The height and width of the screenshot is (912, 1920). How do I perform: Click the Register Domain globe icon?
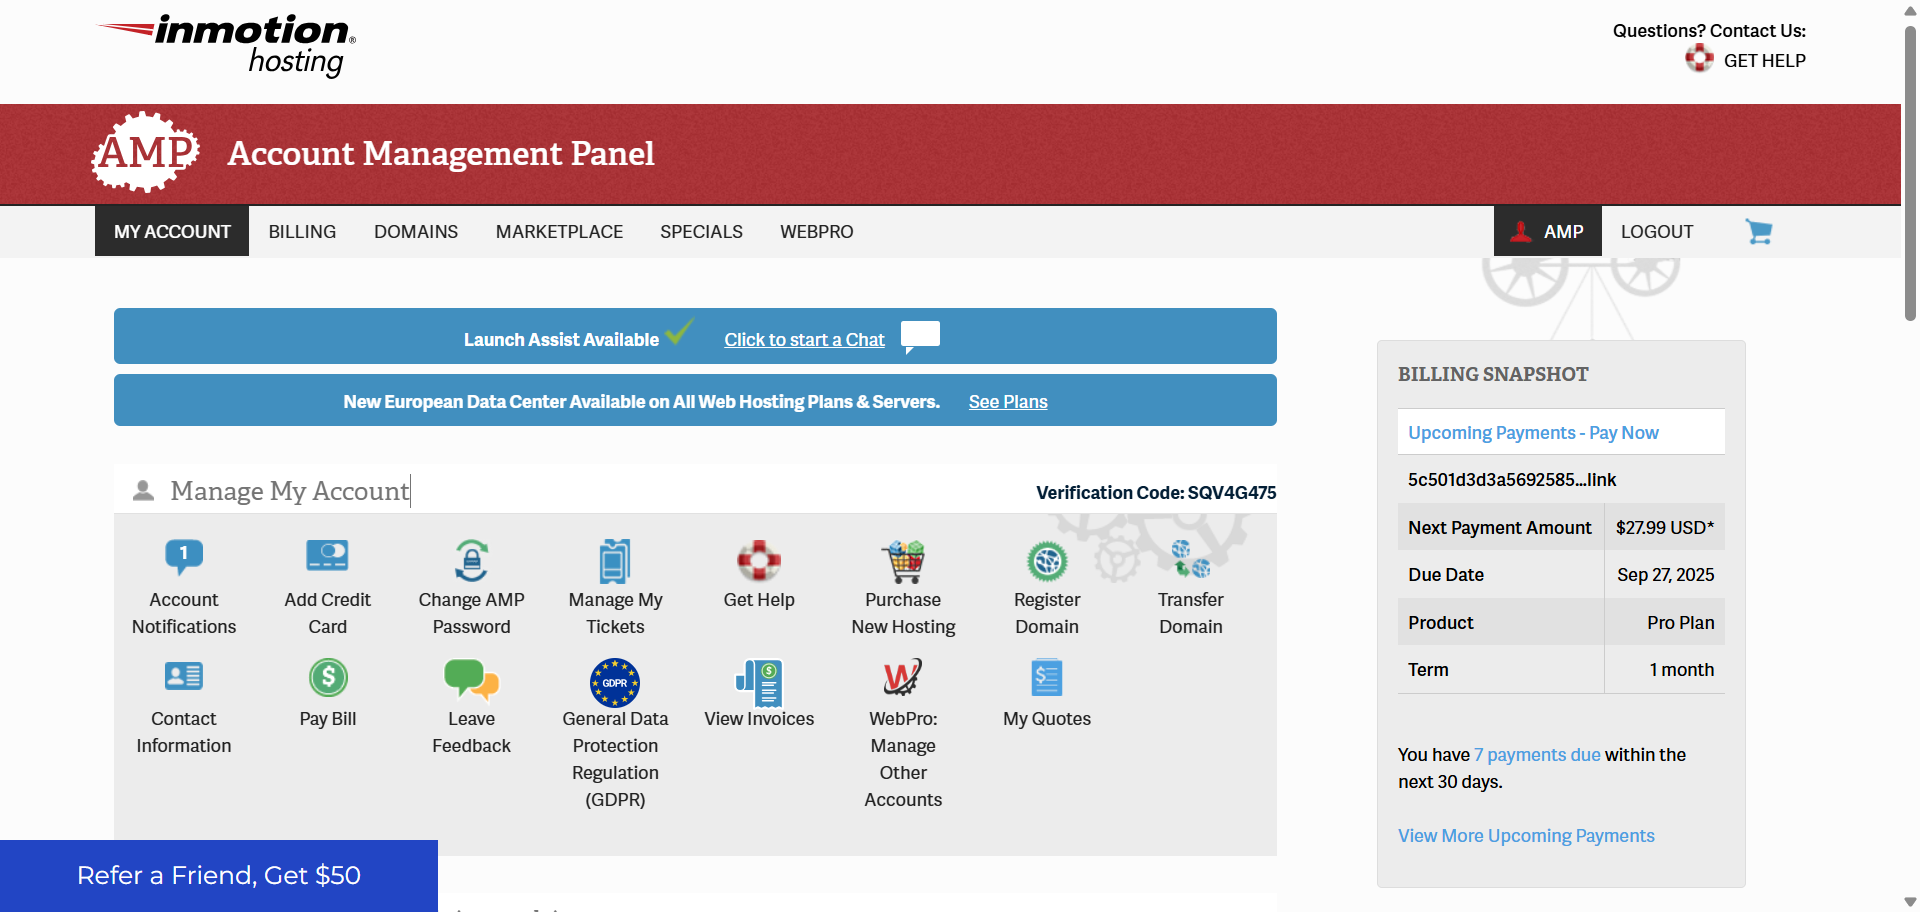(1047, 561)
